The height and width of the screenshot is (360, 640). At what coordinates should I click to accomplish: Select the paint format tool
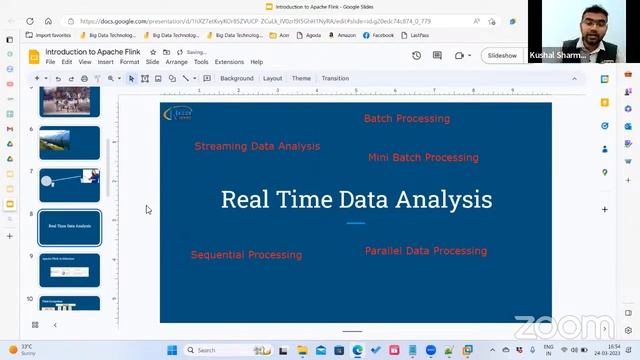click(x=98, y=78)
